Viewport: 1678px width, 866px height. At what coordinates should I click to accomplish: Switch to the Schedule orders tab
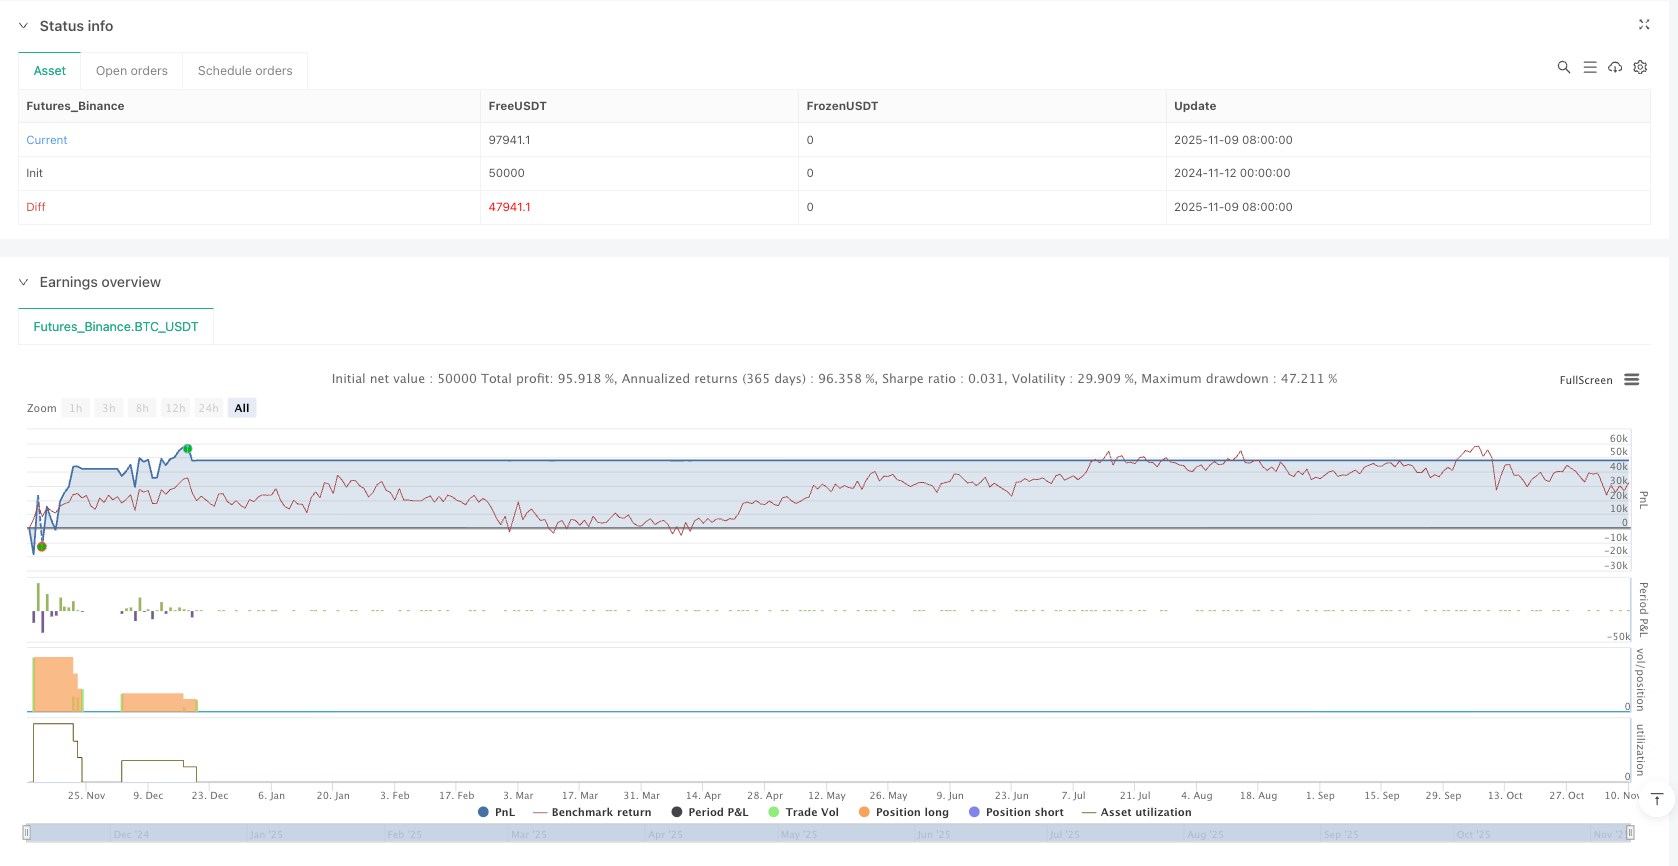pyautogui.click(x=245, y=71)
